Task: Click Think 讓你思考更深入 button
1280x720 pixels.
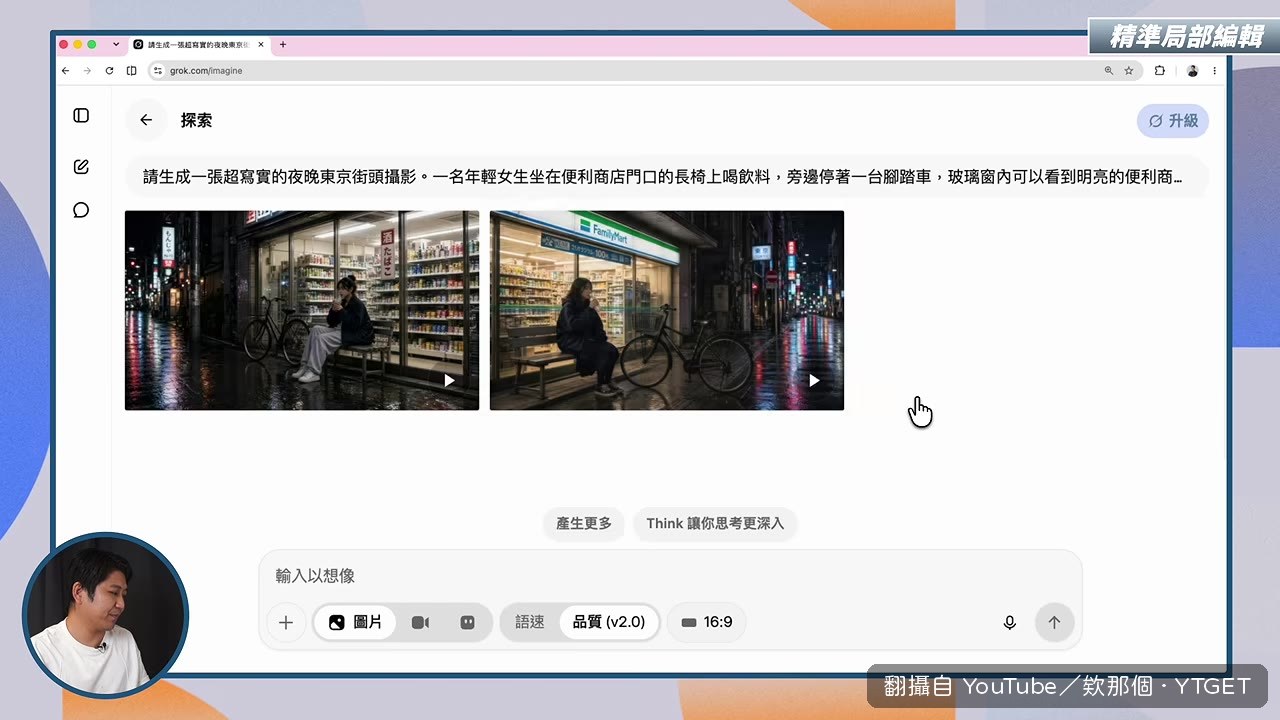Action: click(715, 523)
